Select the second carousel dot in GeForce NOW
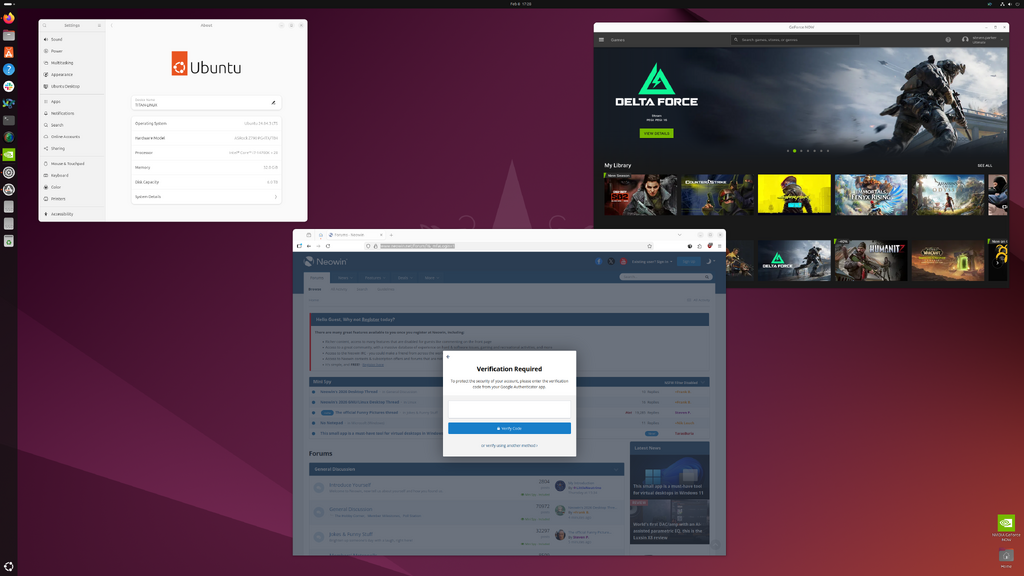This screenshot has height=576, width=1024. coord(794,151)
